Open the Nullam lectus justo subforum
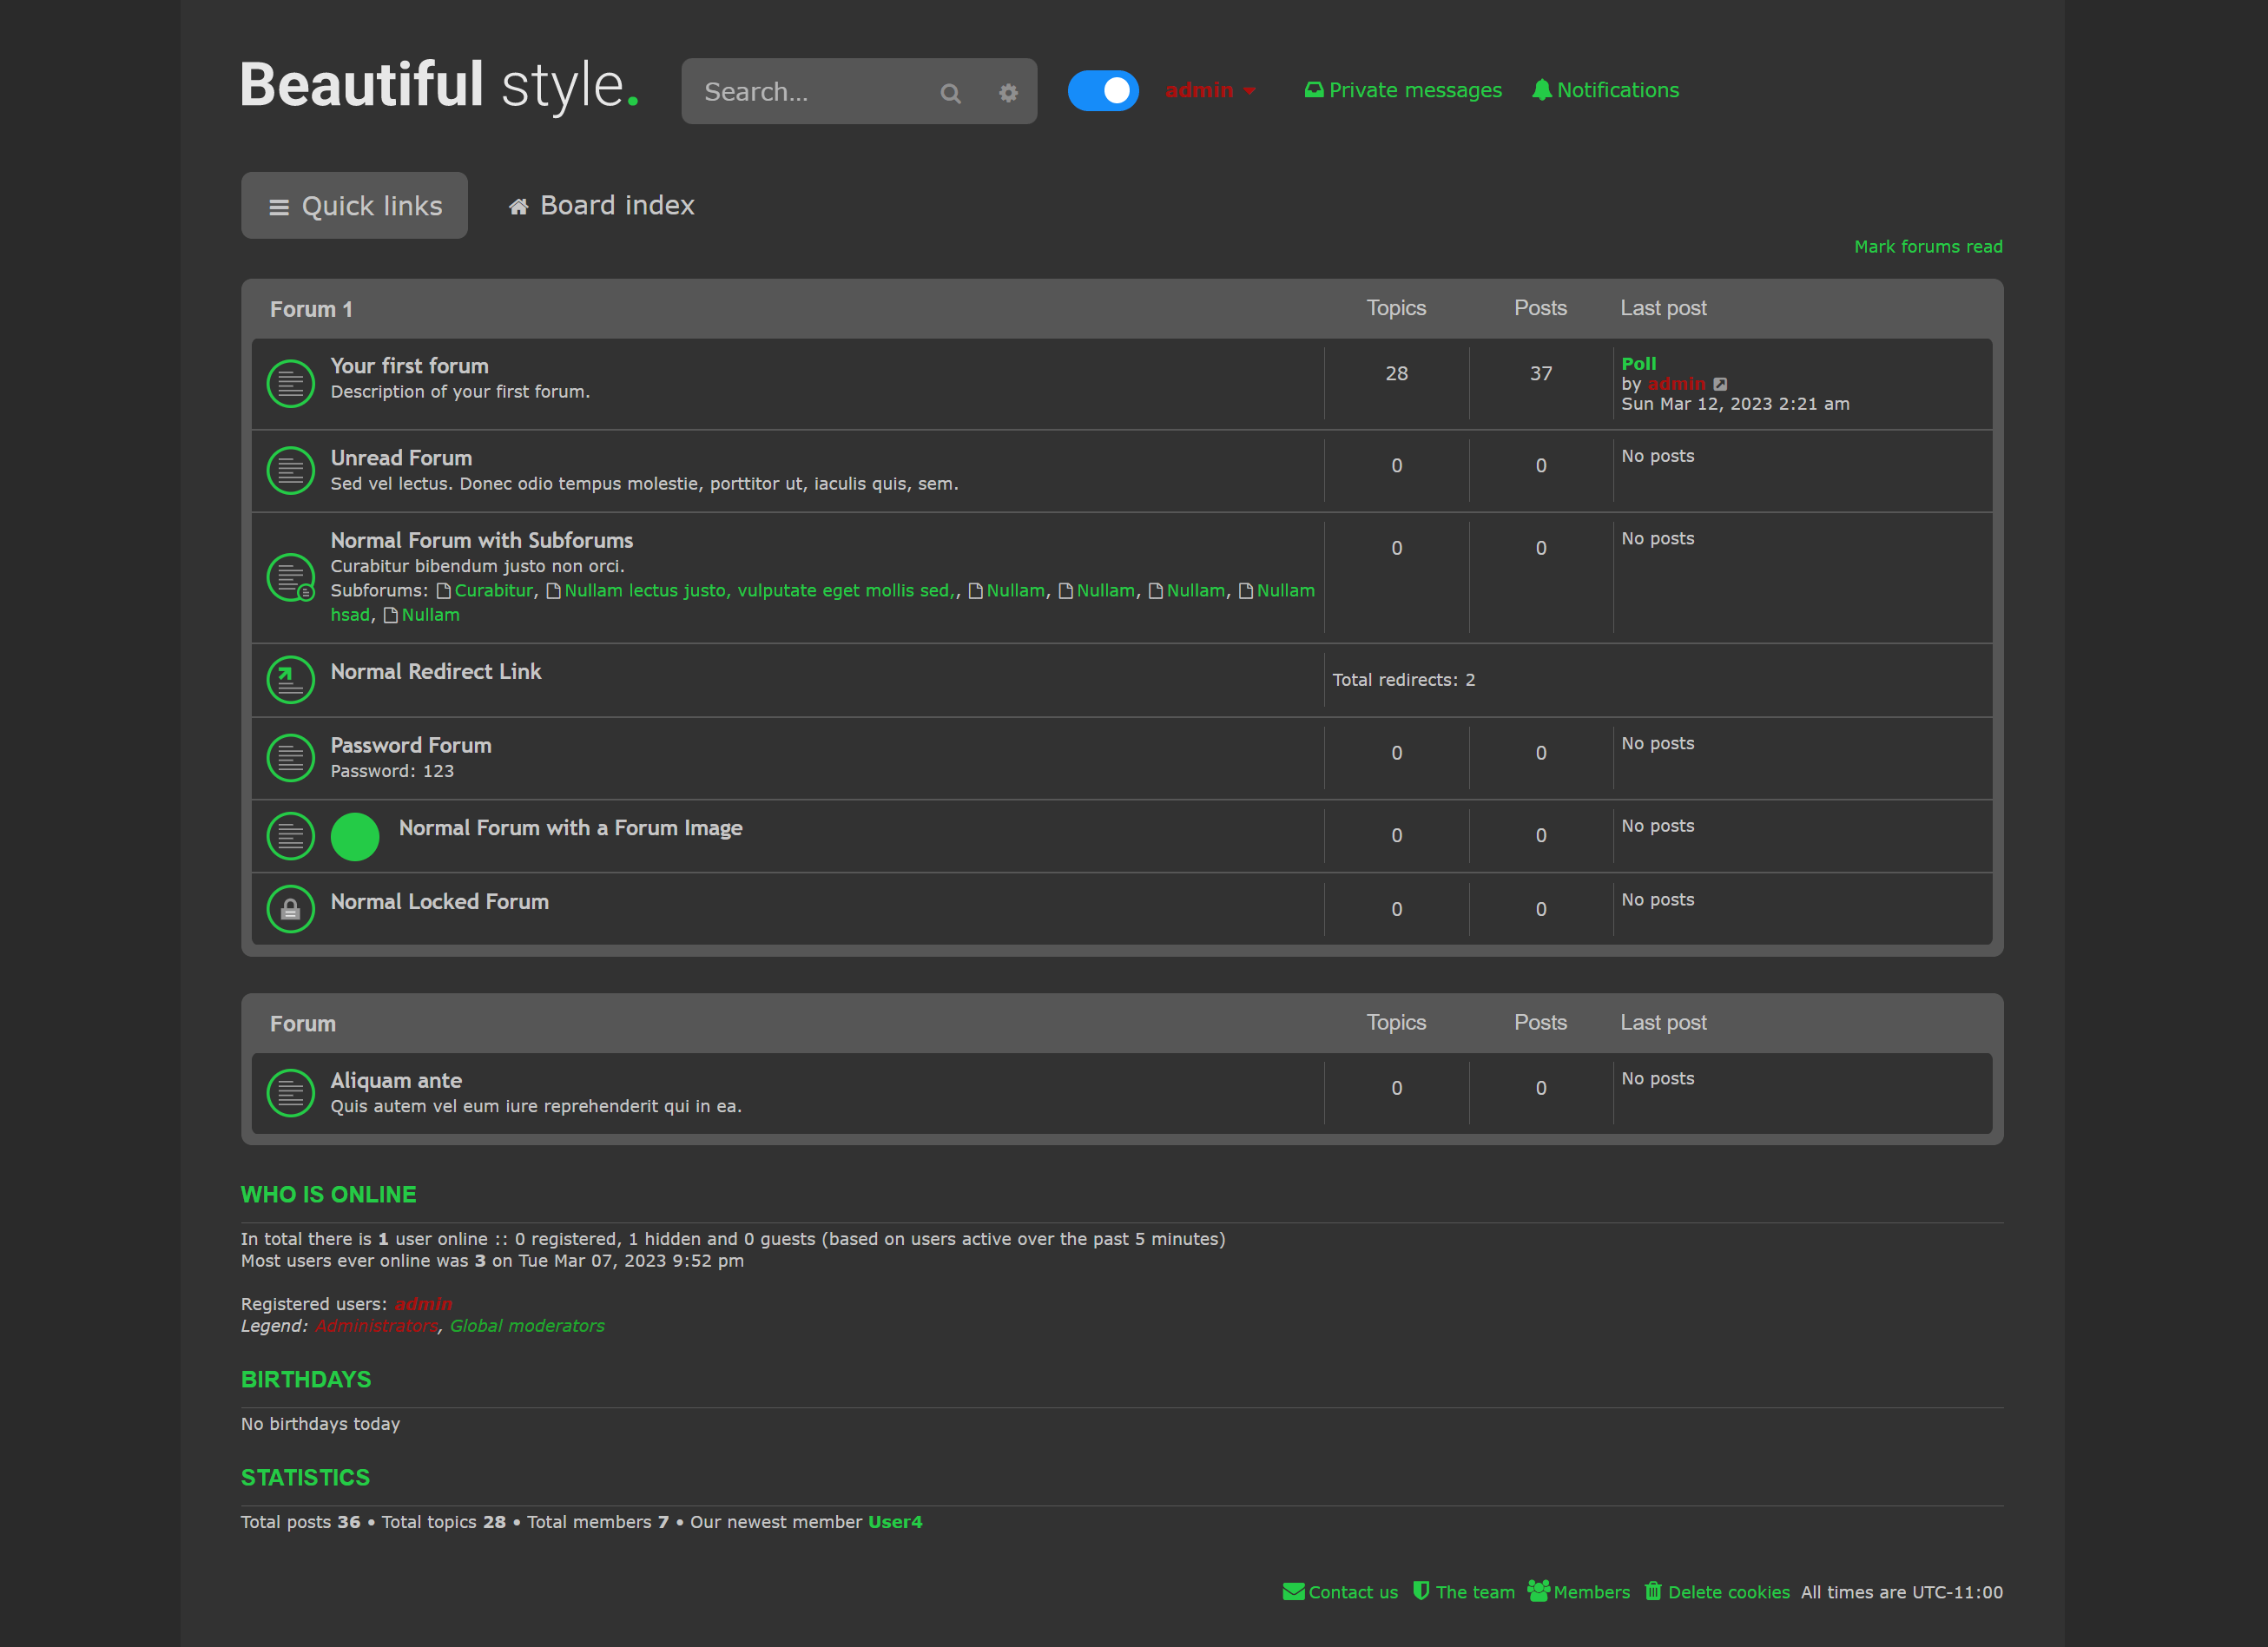 [x=759, y=590]
